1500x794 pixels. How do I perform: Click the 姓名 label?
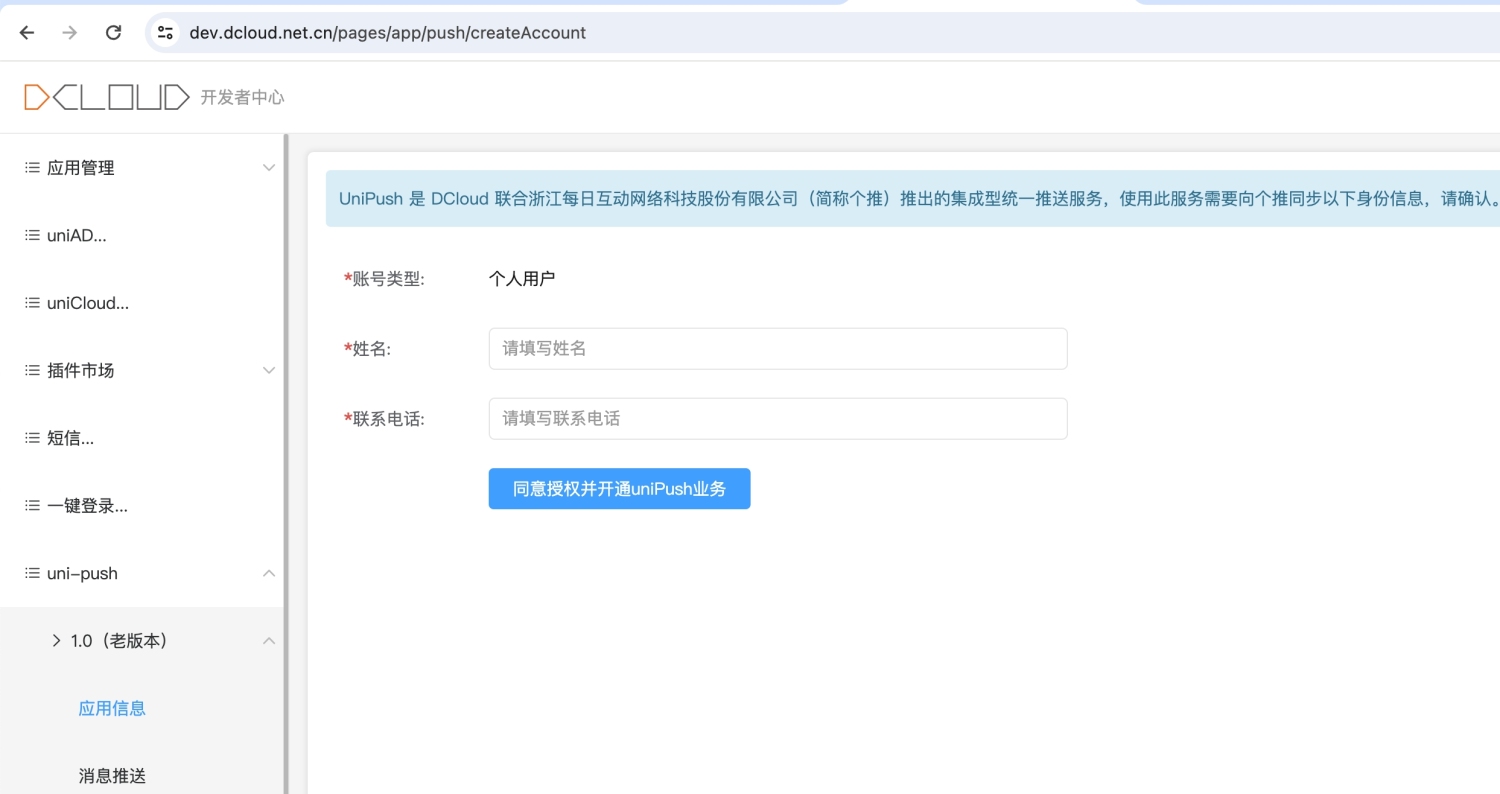tap(367, 349)
